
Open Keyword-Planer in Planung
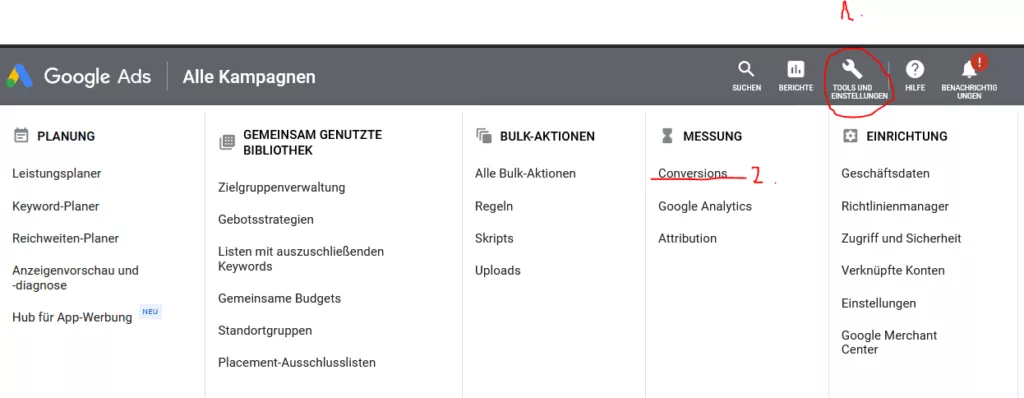point(56,206)
